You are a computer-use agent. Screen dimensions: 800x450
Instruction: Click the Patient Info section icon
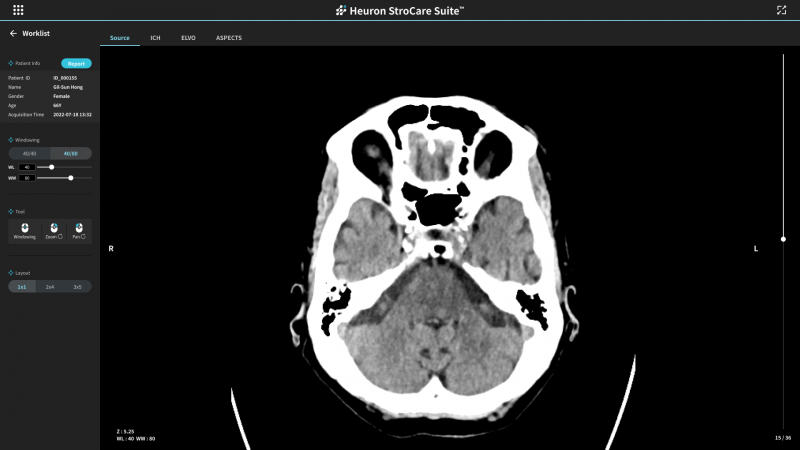click(11, 63)
